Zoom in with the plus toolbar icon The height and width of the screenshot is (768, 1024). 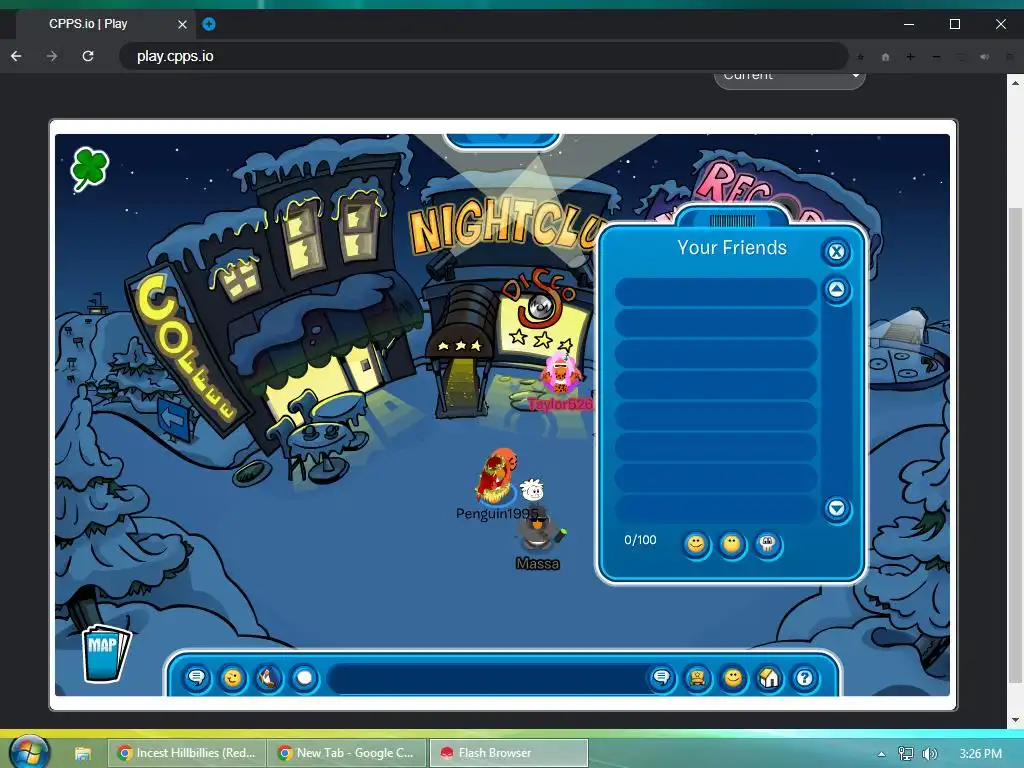910,57
